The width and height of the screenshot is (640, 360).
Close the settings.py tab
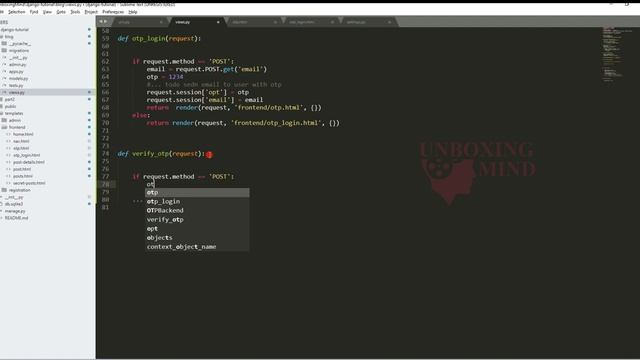(389, 22)
